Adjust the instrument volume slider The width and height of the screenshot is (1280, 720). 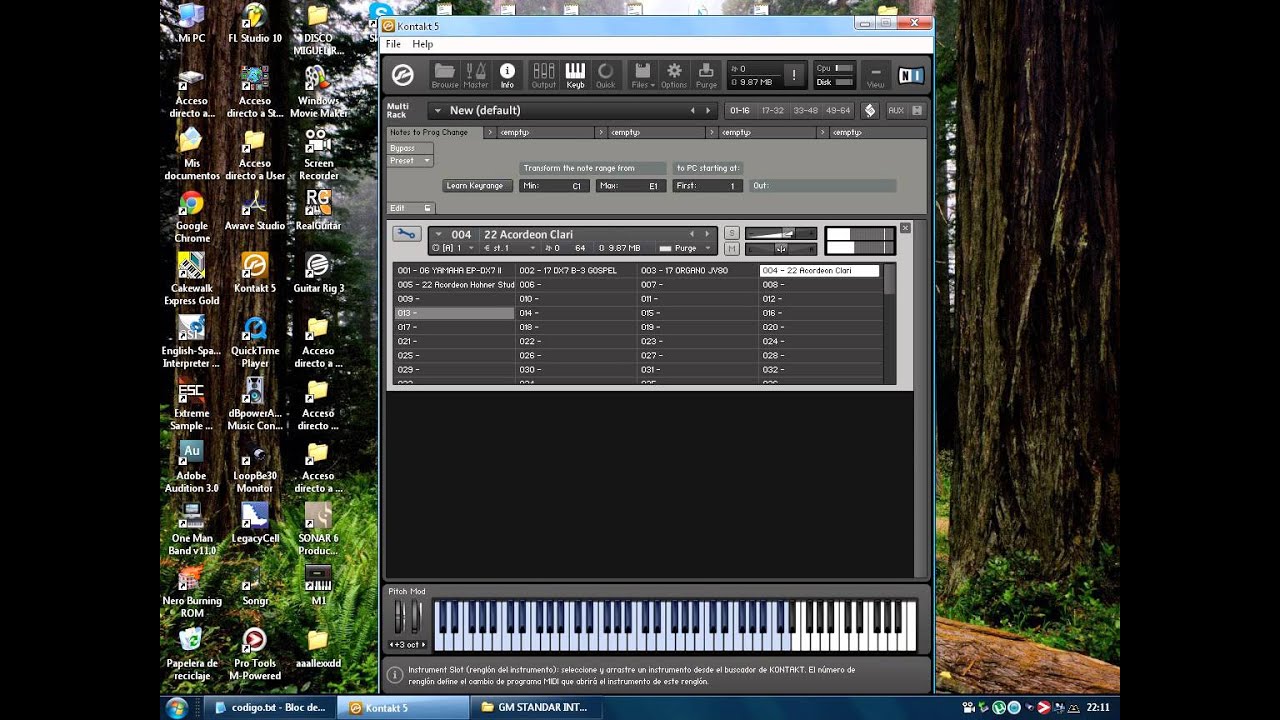click(780, 233)
